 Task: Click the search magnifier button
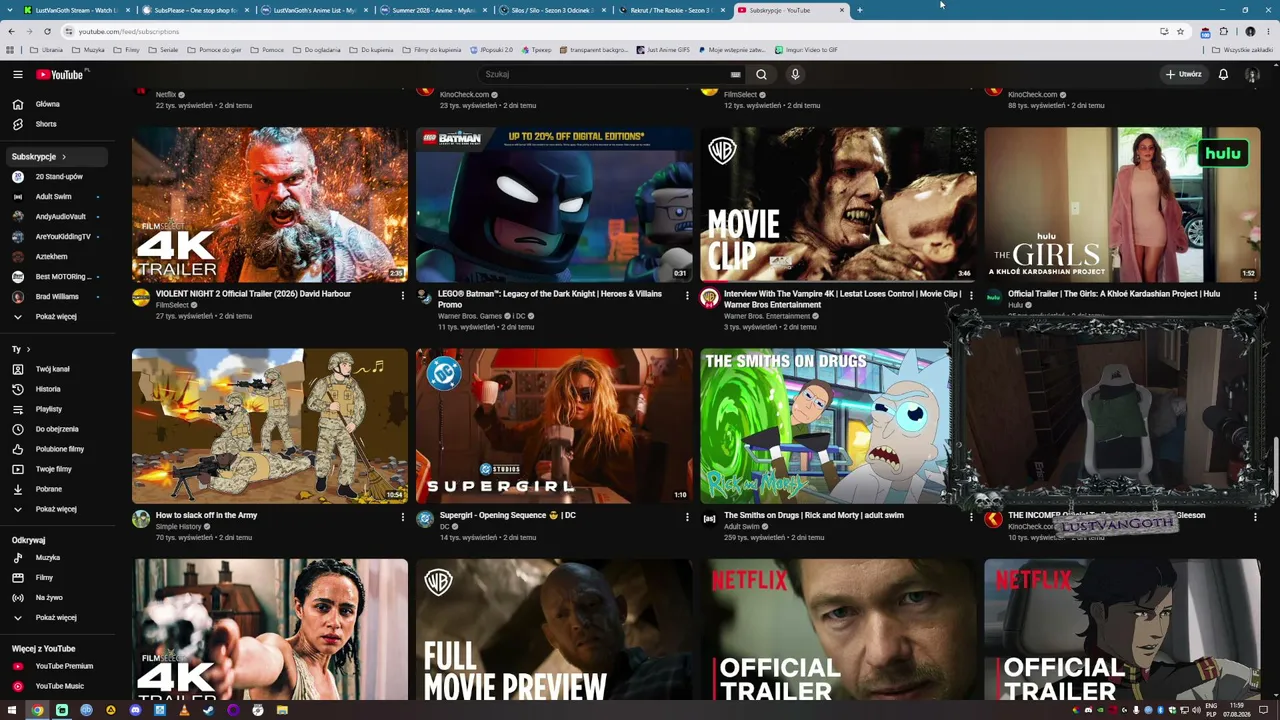(x=761, y=74)
